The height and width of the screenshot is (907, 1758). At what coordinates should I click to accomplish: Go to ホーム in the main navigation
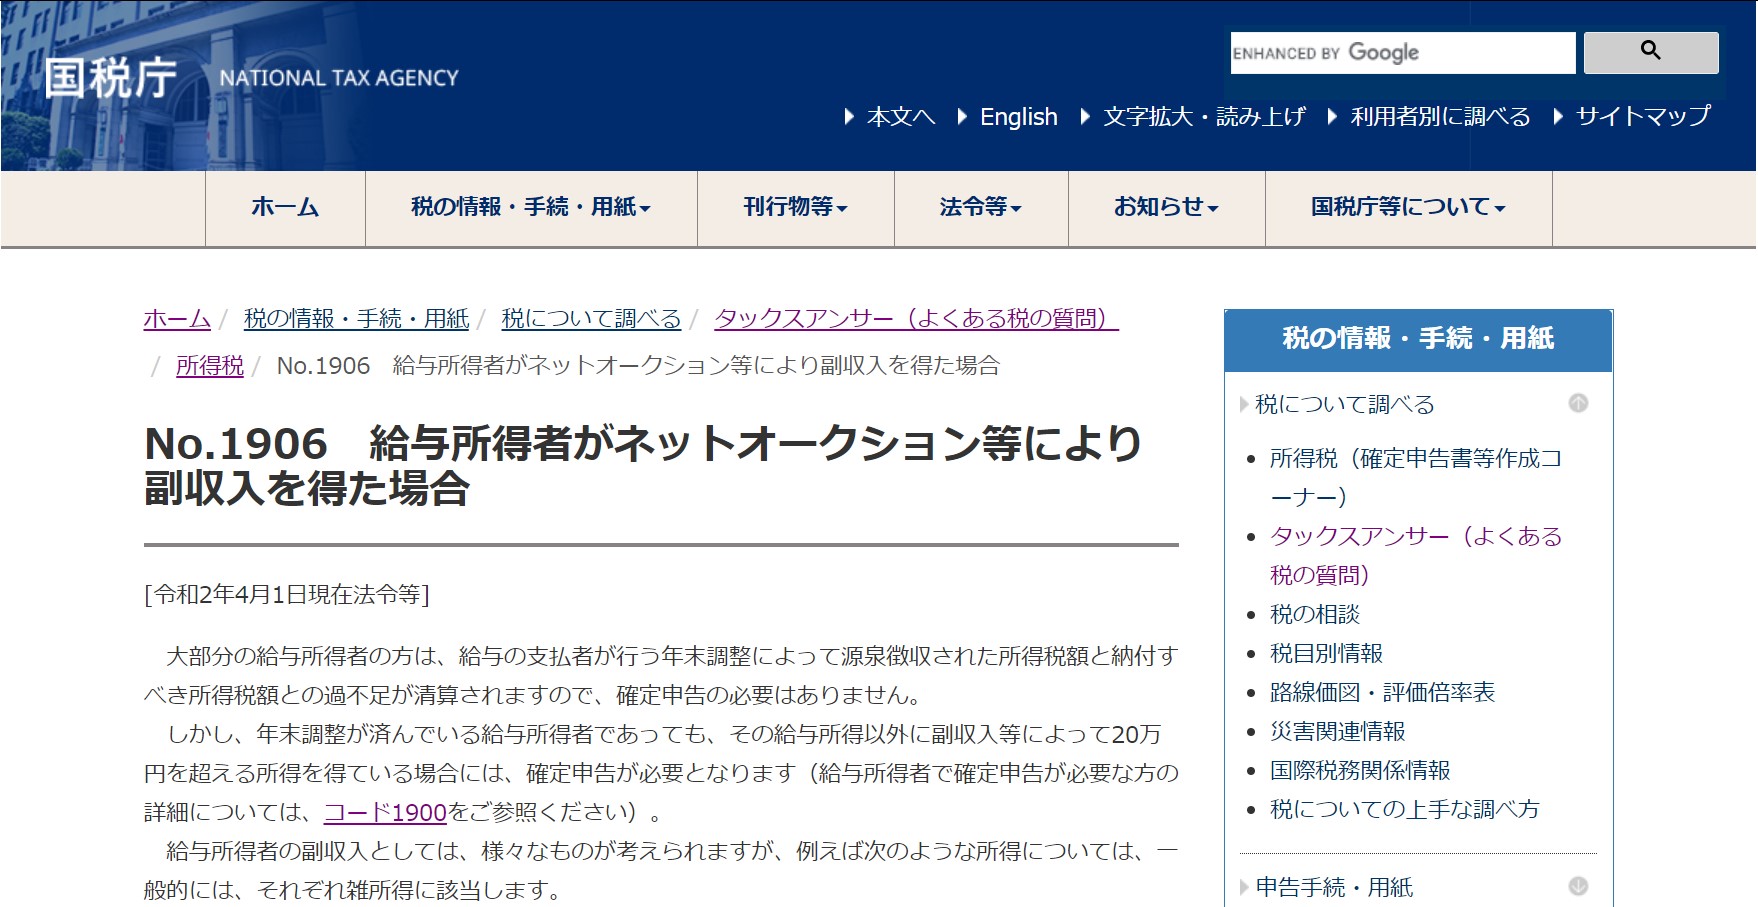[x=285, y=207]
